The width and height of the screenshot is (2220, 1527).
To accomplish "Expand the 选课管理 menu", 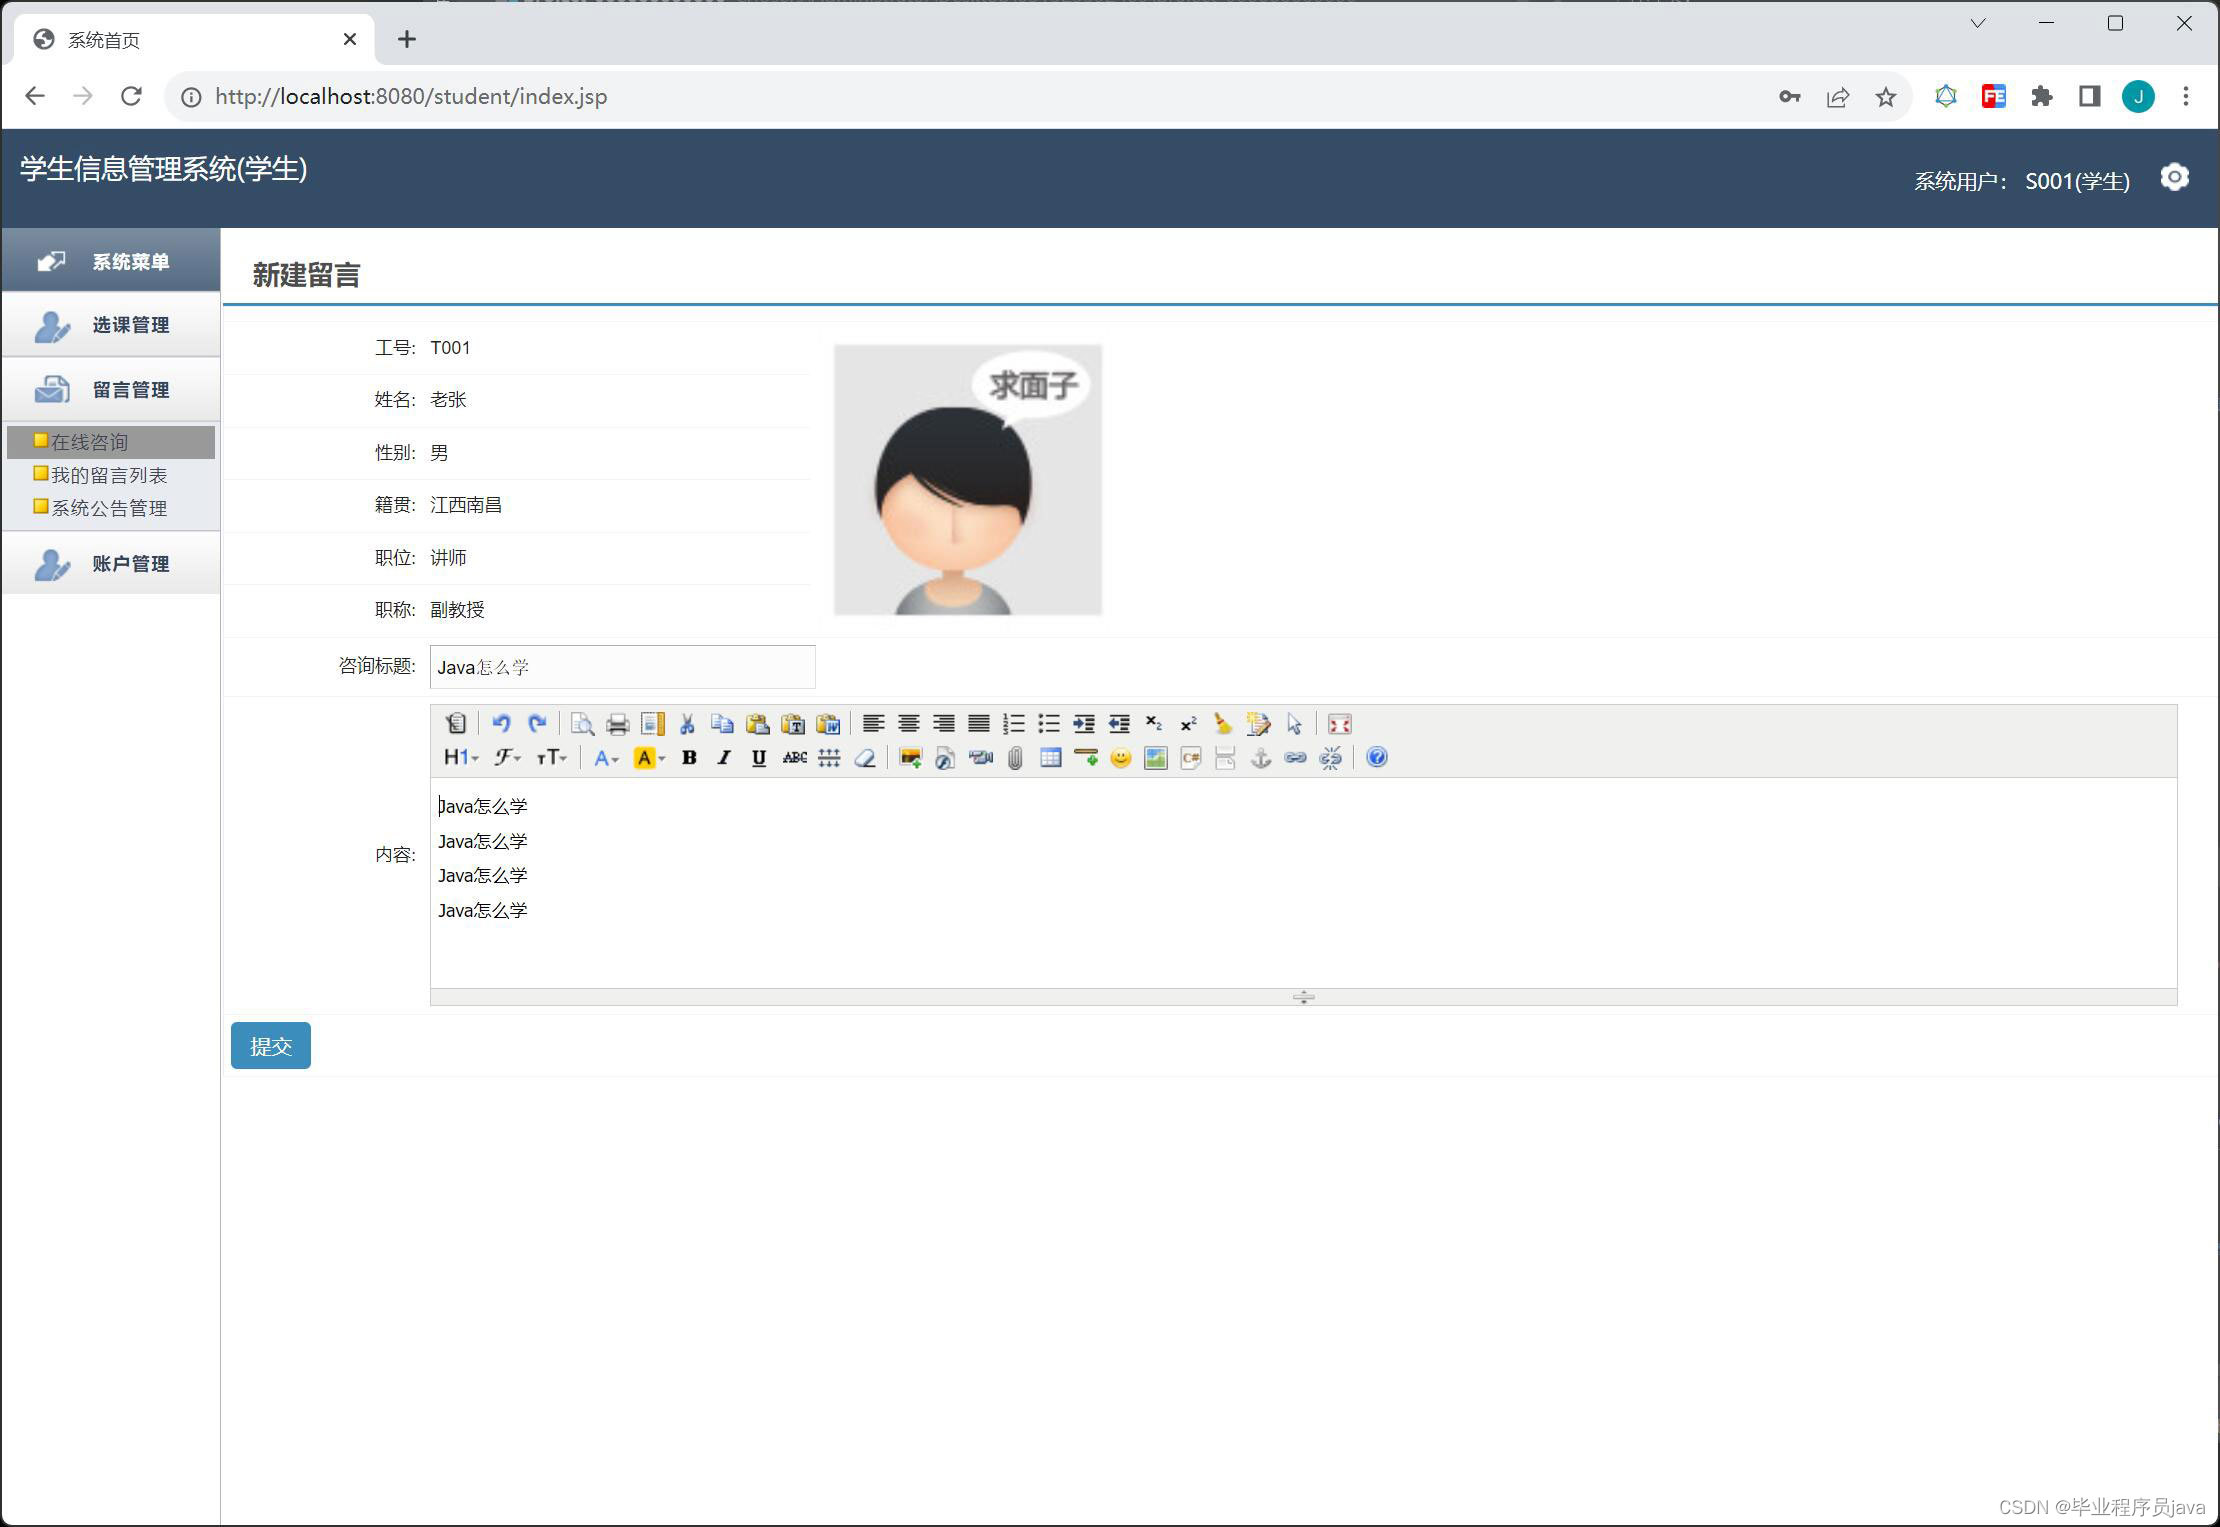I will pyautogui.click(x=110, y=325).
